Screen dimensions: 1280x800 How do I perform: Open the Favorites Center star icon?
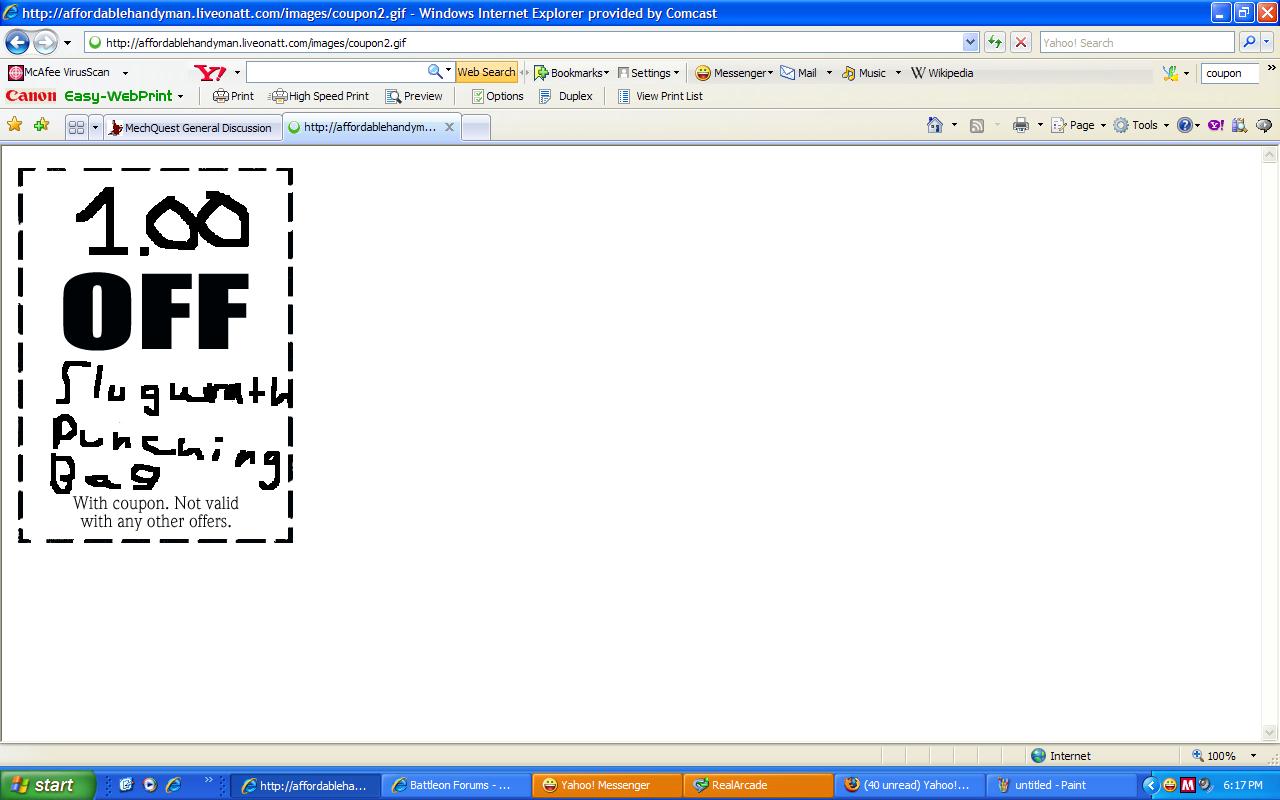pyautogui.click(x=15, y=125)
